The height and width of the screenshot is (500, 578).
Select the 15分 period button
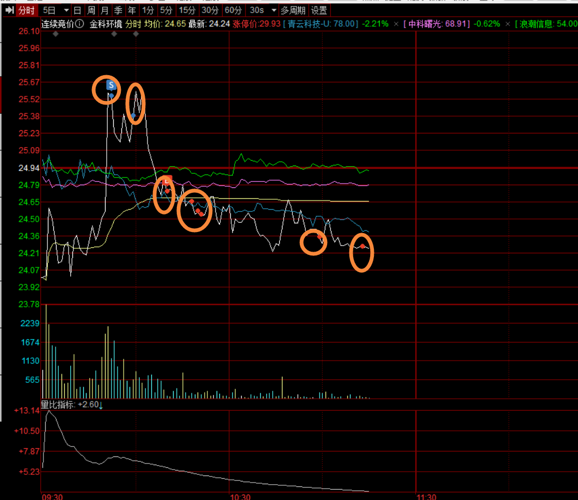click(187, 11)
